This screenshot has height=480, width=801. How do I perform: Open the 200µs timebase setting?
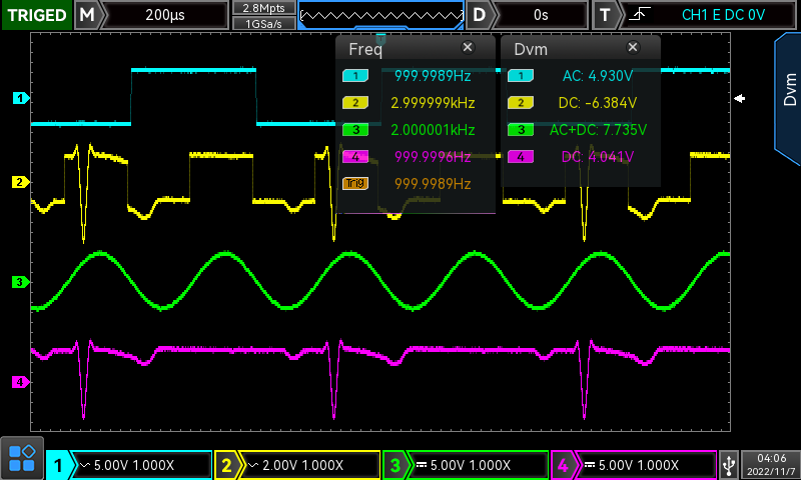click(165, 15)
